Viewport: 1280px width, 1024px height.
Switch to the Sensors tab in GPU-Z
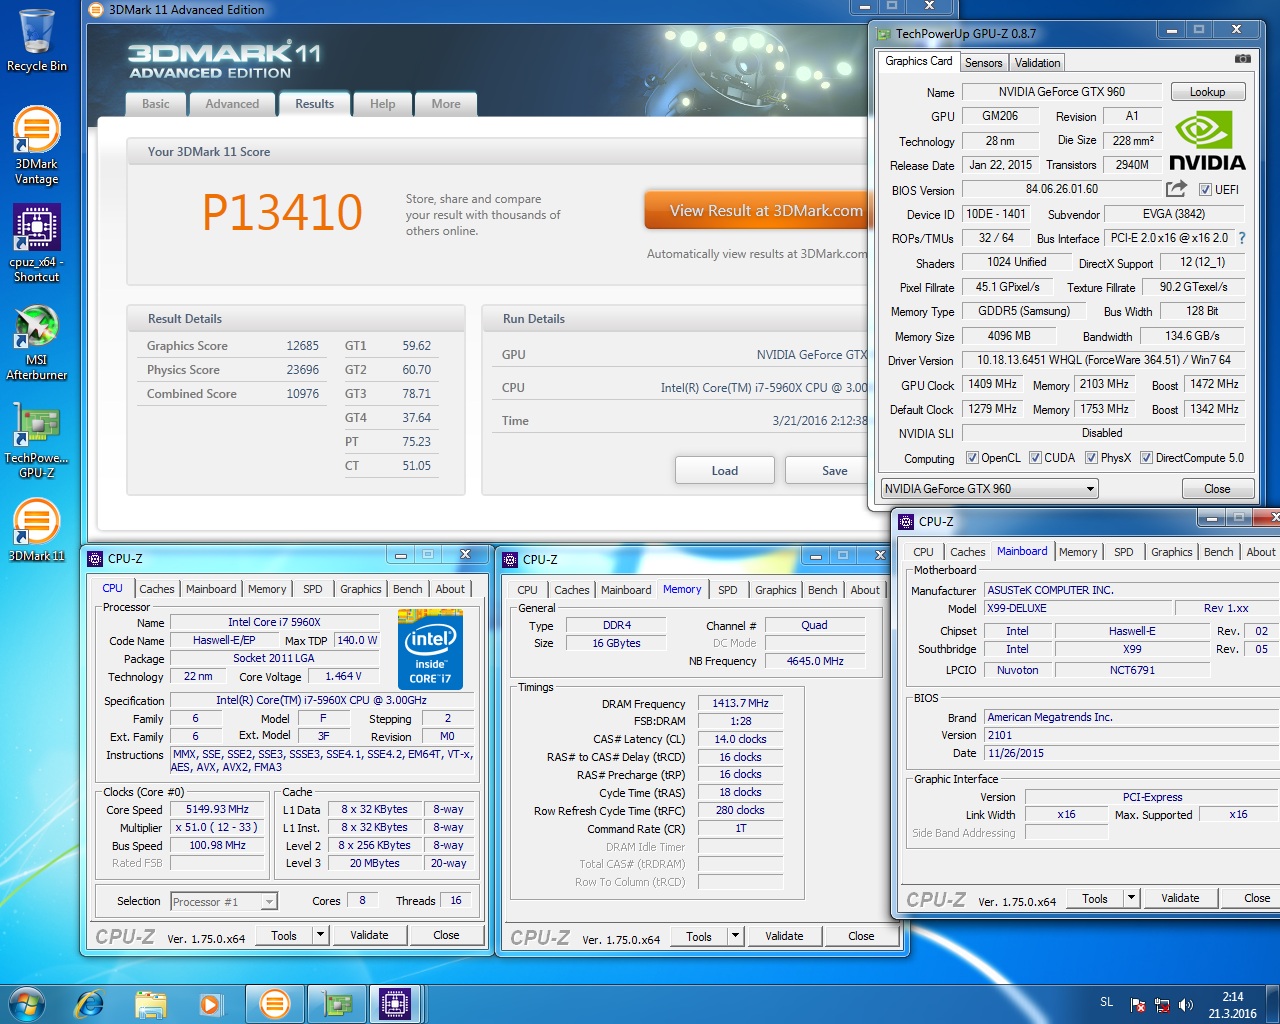click(983, 62)
